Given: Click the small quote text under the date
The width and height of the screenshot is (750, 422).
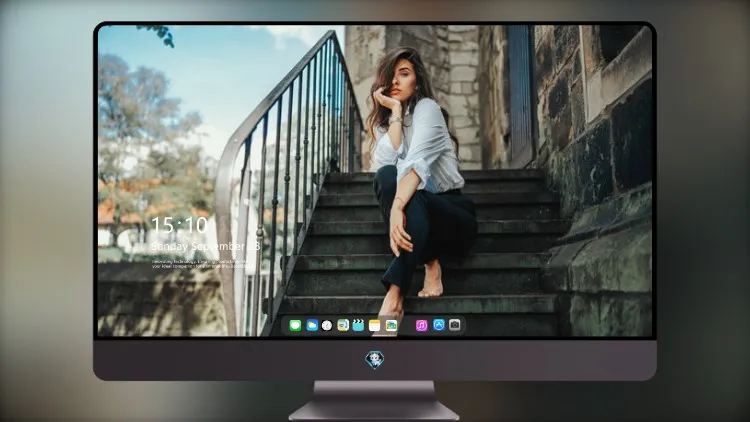Looking at the screenshot, I should point(200,264).
